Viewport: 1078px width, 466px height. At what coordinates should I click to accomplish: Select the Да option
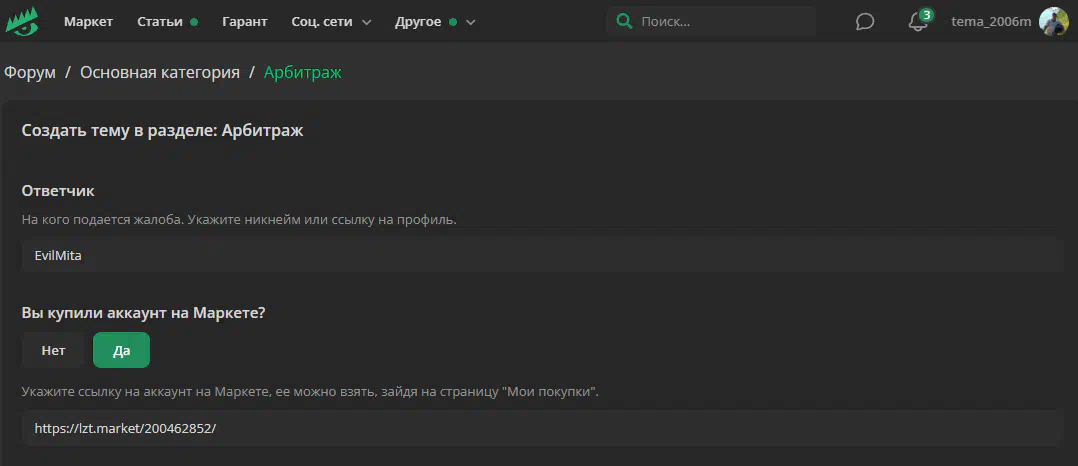pyautogui.click(x=121, y=351)
